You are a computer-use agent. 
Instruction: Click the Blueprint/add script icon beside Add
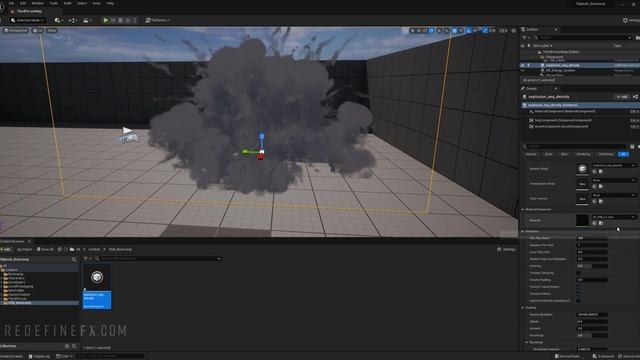coord(636,97)
